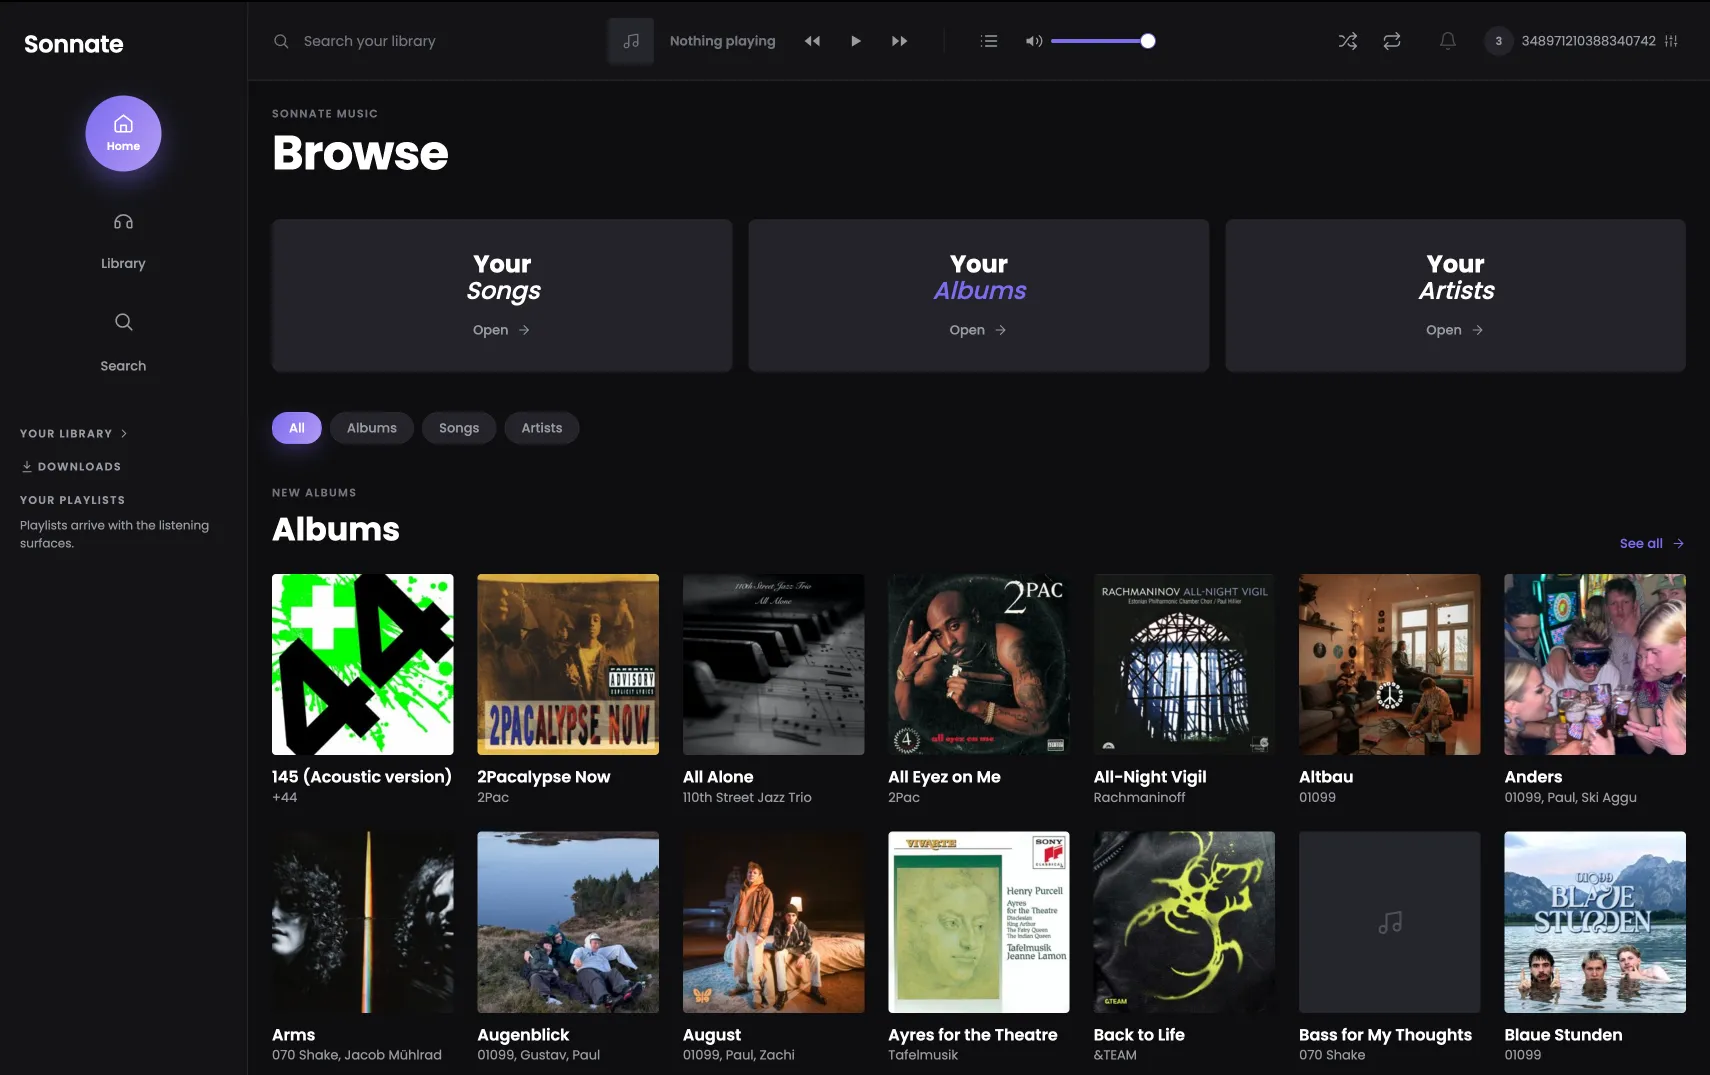The image size is (1710, 1075).
Task: Open the All Eyez on Me album cover
Action: point(979,665)
